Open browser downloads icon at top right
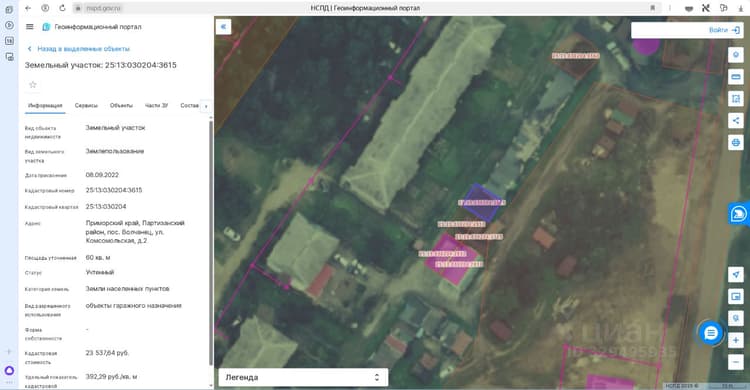Image resolution: width=750 pixels, height=390 pixels. [740, 8]
